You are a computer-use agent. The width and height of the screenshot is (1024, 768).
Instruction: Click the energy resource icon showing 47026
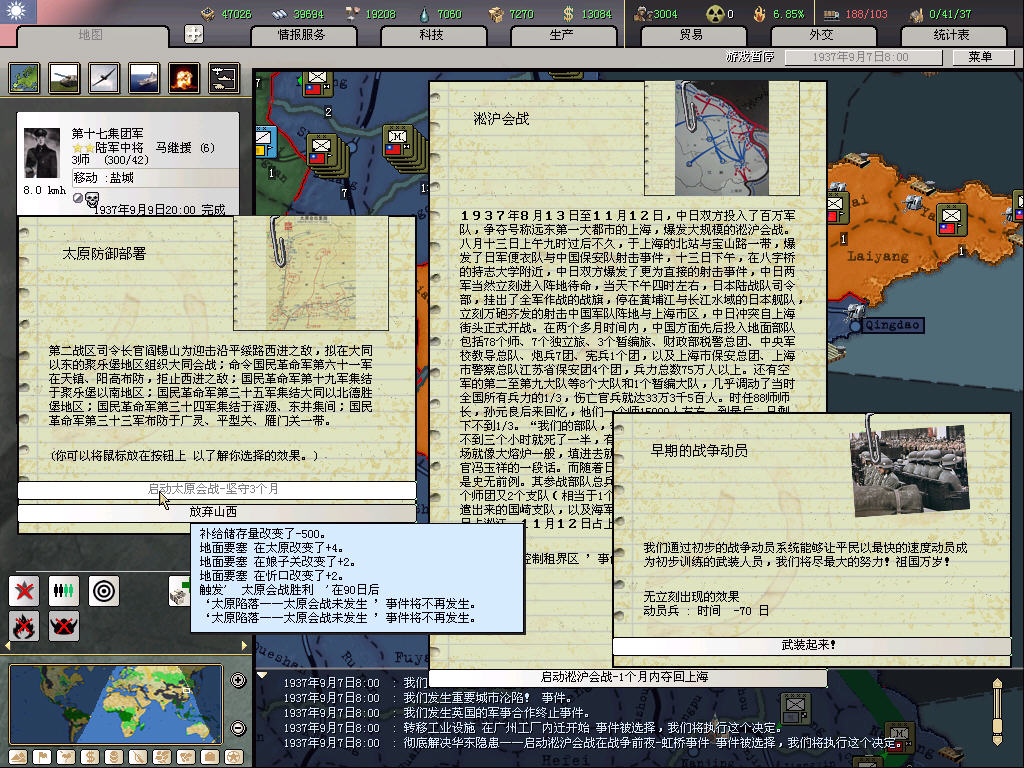(208, 14)
